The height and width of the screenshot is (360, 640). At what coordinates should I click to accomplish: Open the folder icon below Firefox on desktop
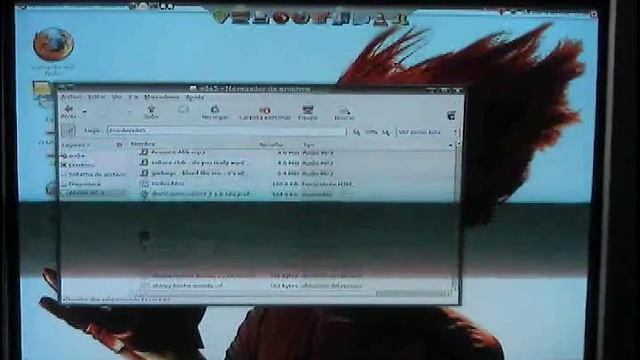[x=42, y=89]
